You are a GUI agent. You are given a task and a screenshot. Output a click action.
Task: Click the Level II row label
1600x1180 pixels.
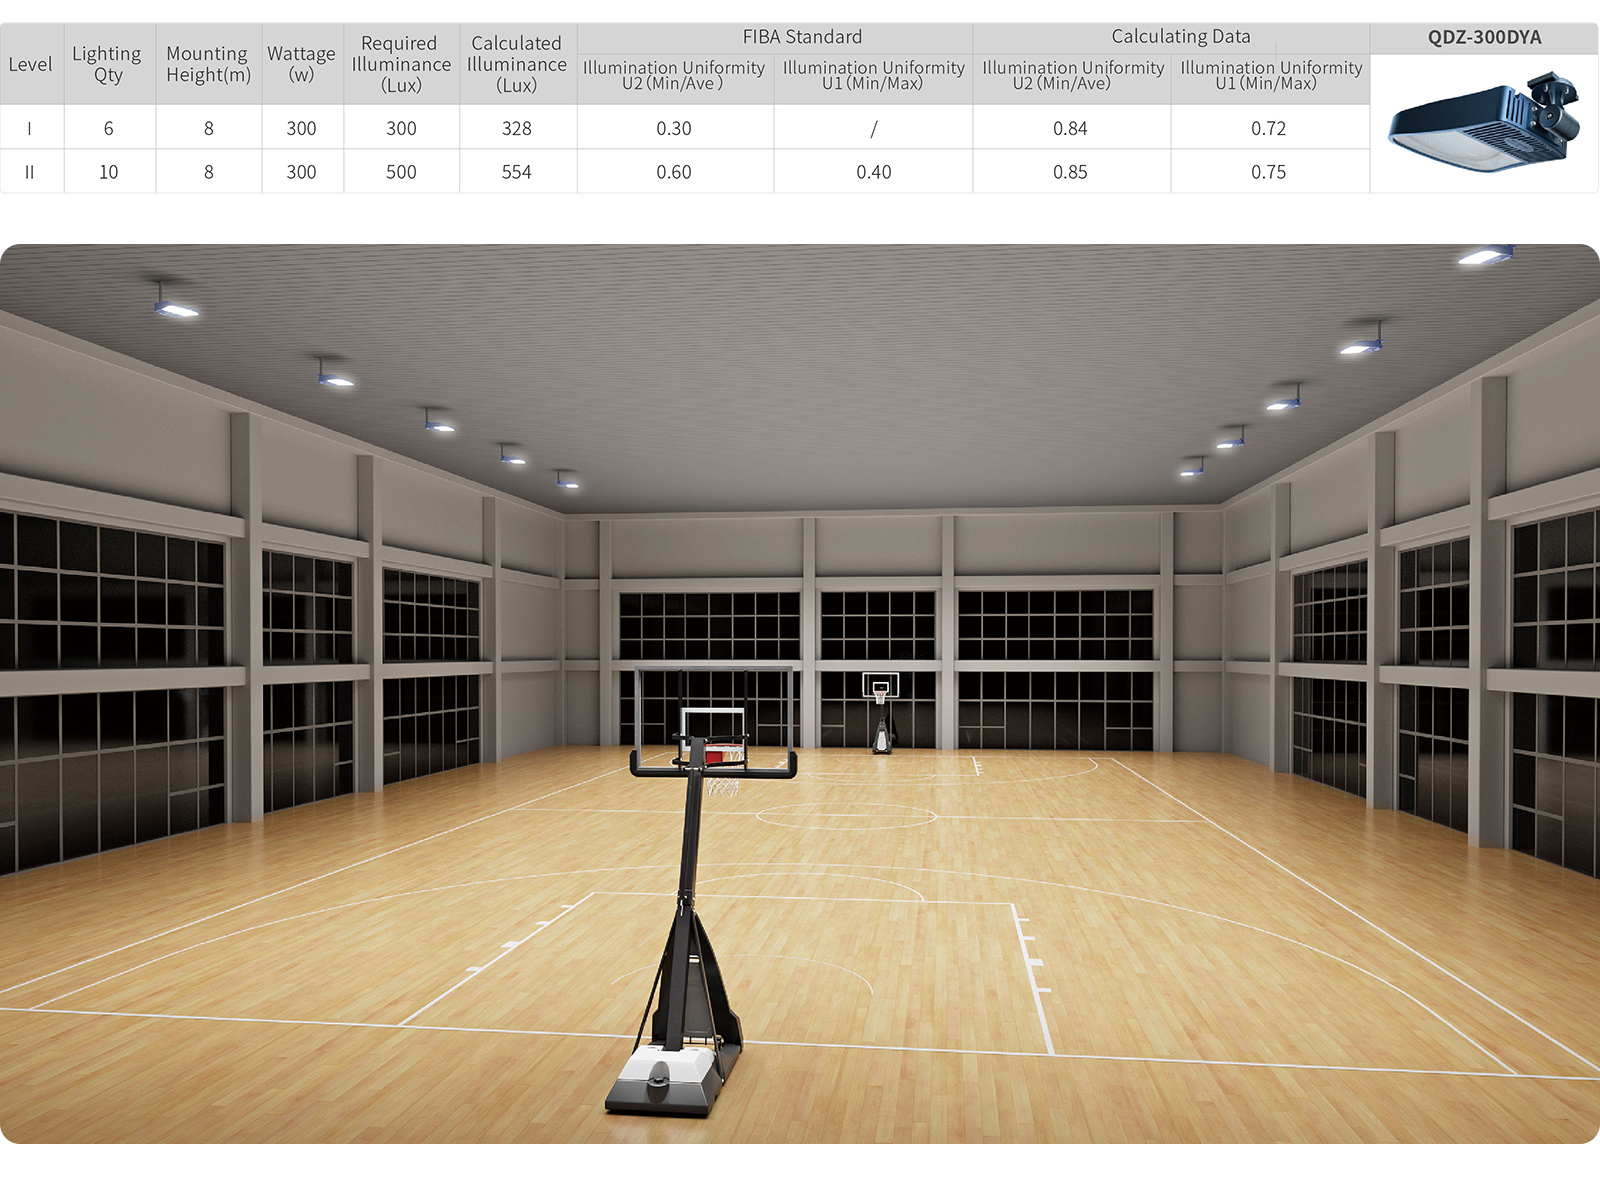tap(30, 172)
